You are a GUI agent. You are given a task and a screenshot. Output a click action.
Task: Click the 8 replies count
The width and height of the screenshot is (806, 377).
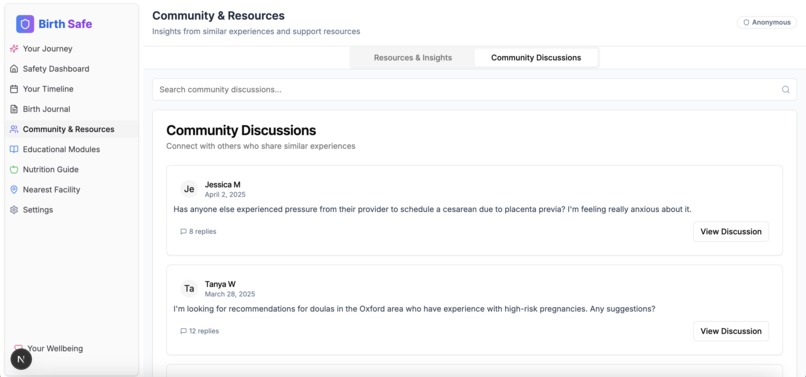pyautogui.click(x=203, y=231)
